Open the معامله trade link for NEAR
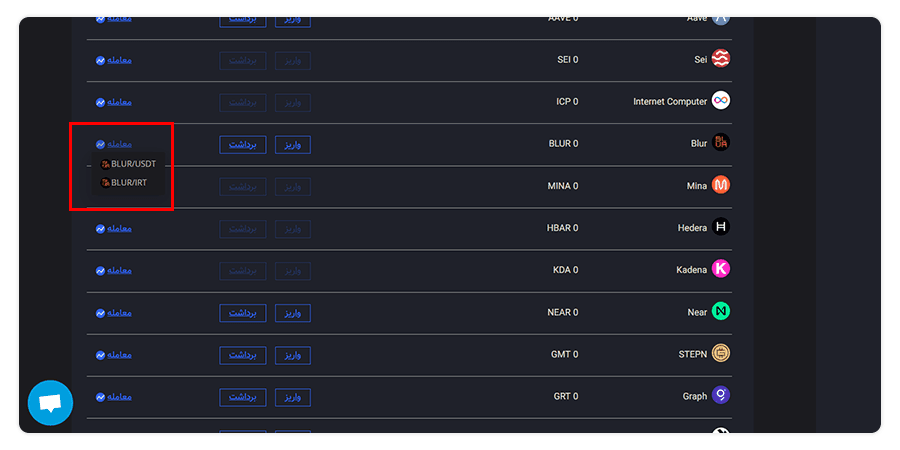This screenshot has height=450, width=900. coord(119,312)
